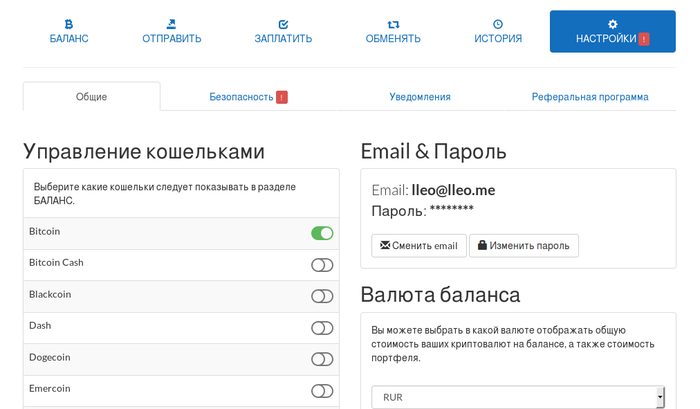Viewport: 700px width, 409px height.
Task: Open the RUR currency dropdown
Action: (518, 397)
